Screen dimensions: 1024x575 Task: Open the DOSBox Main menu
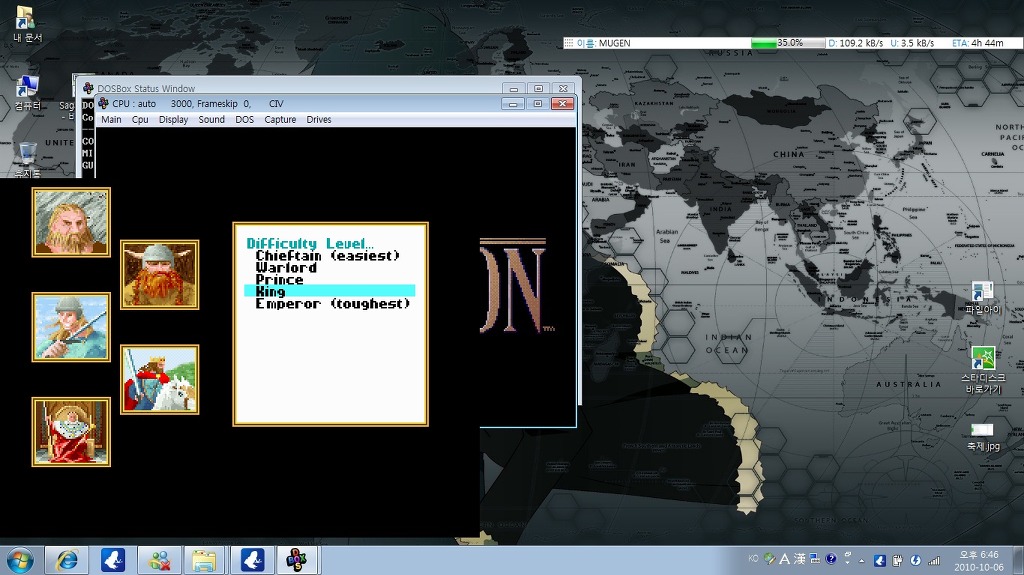pyautogui.click(x=111, y=120)
